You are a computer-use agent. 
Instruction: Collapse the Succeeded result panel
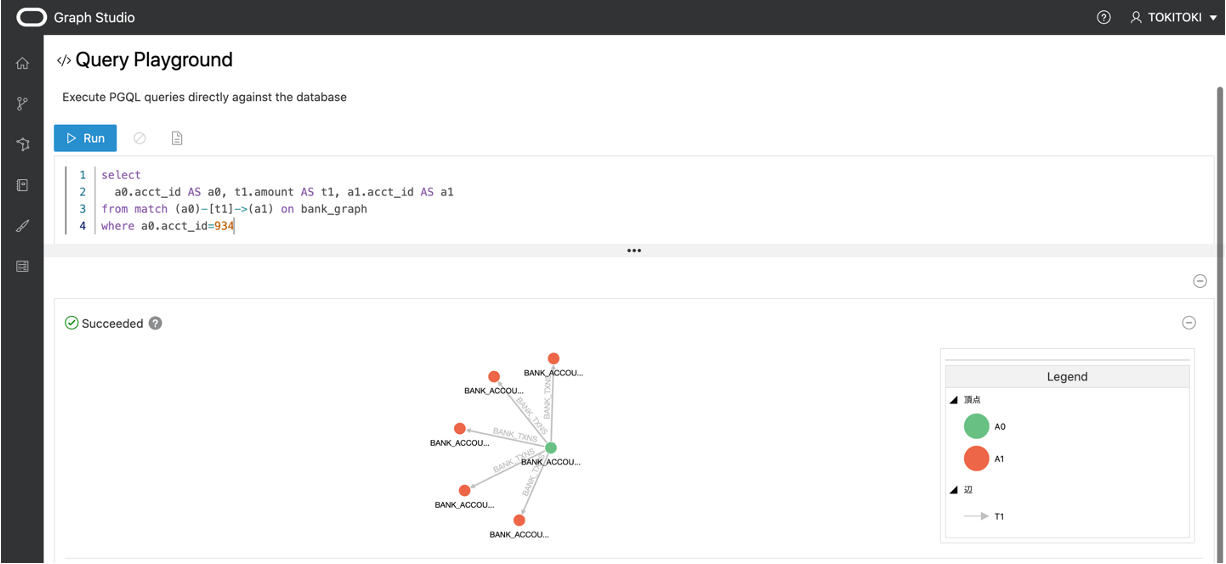click(x=1189, y=322)
